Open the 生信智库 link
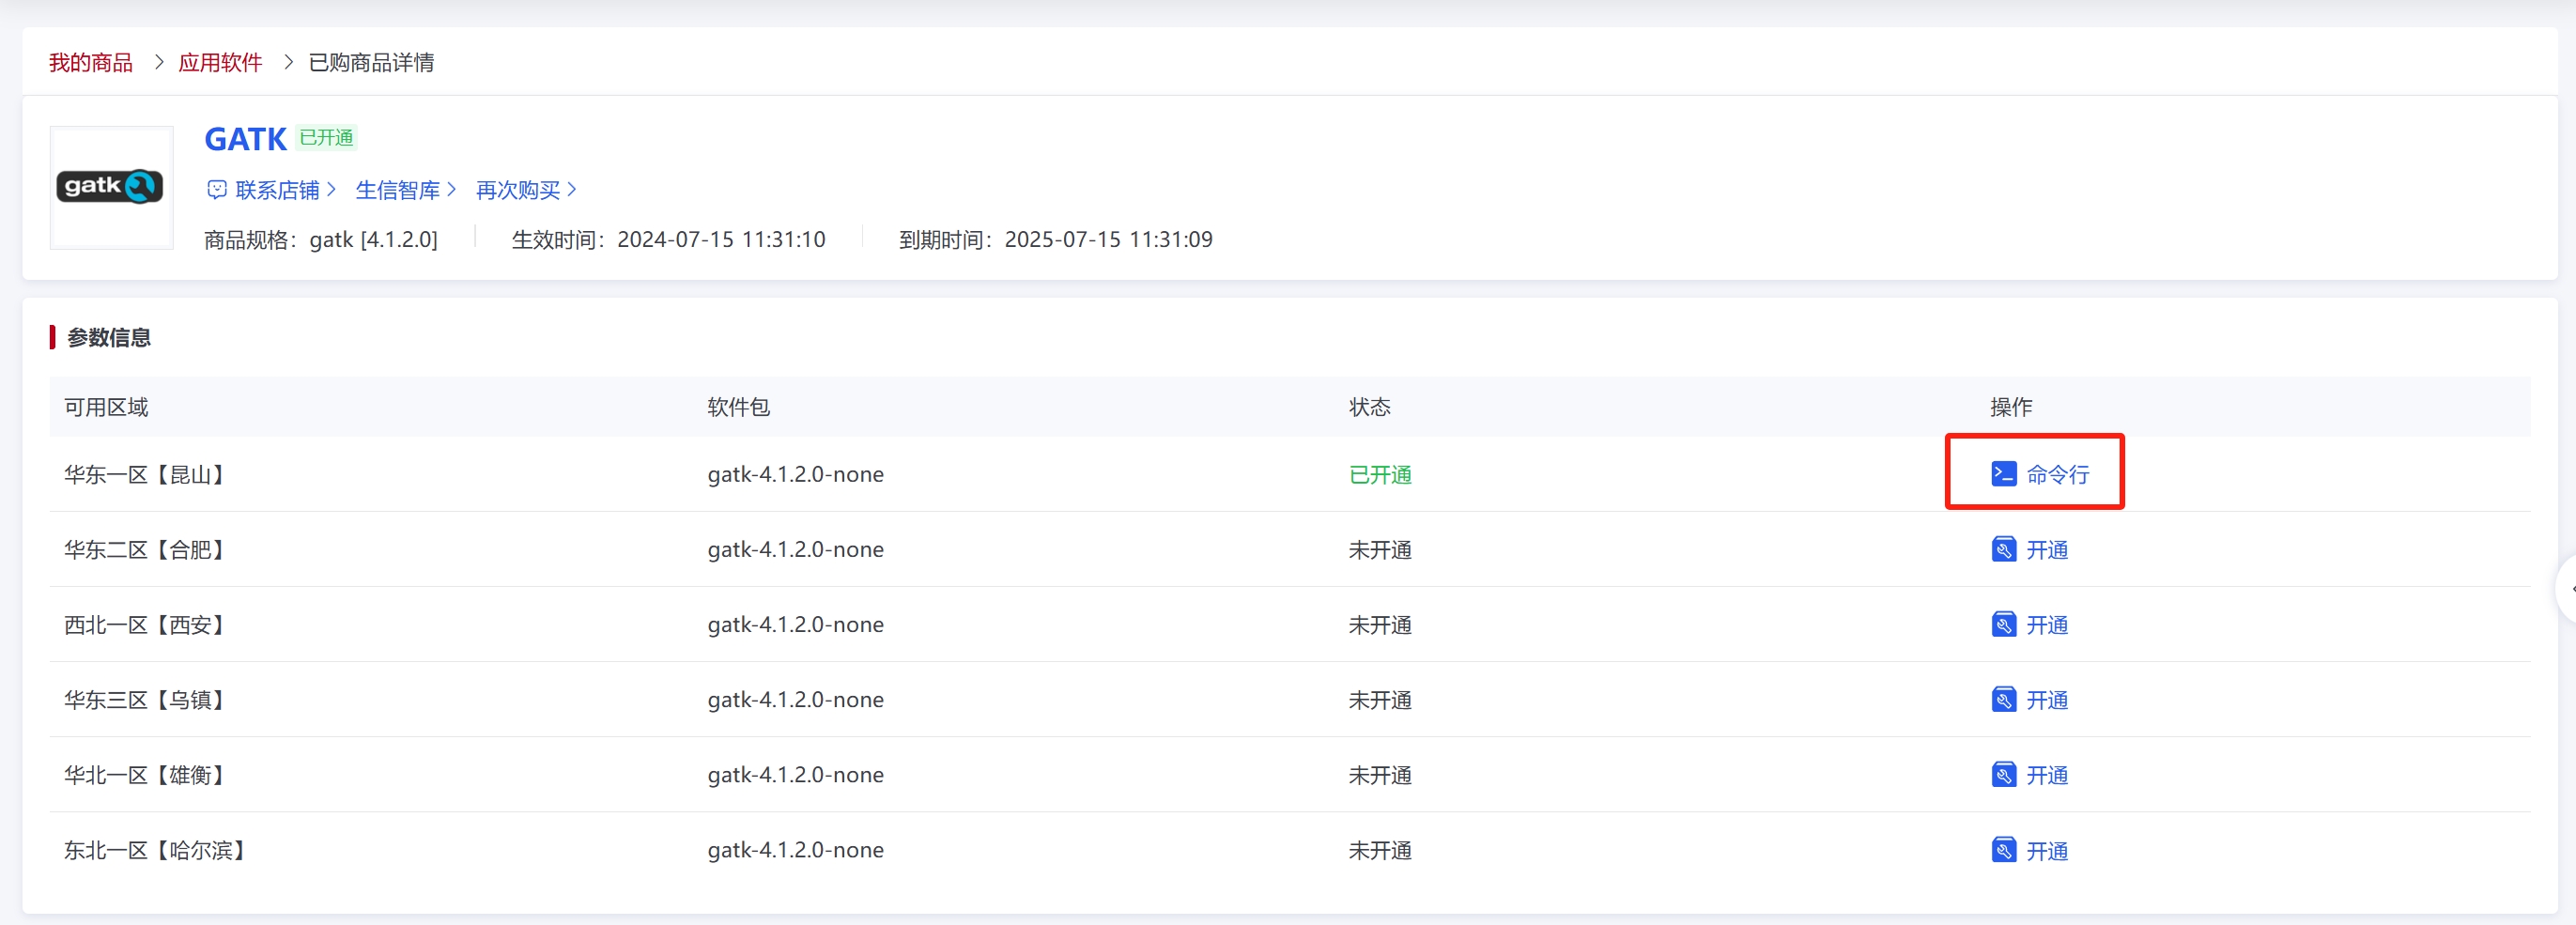Viewport: 2576px width, 925px height. 397,189
